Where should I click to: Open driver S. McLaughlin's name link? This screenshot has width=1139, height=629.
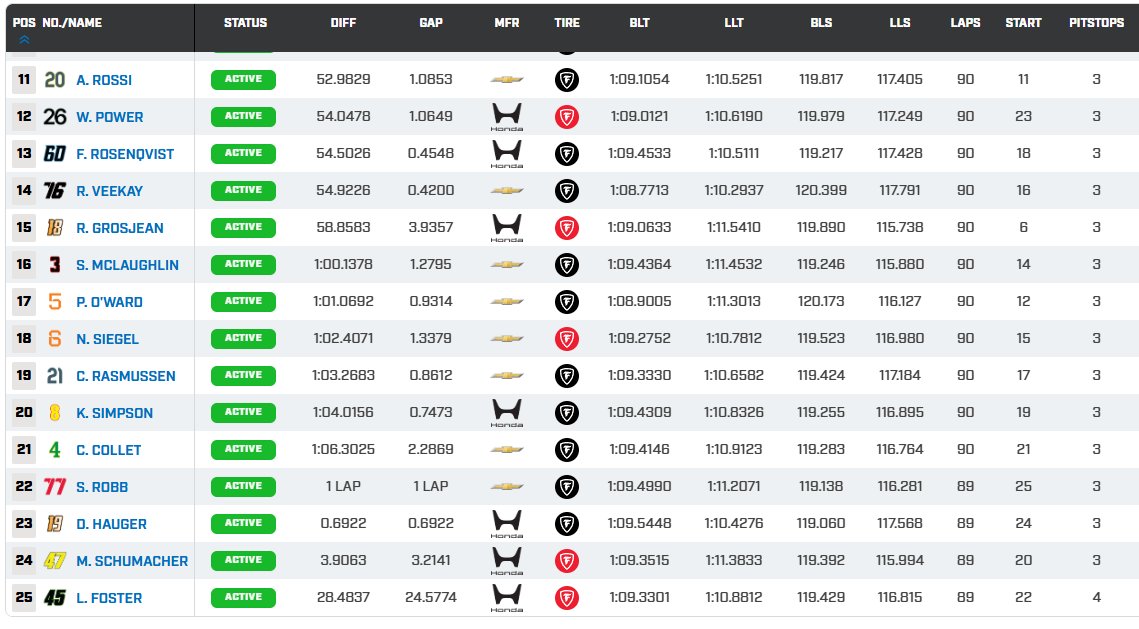pyautogui.click(x=127, y=265)
